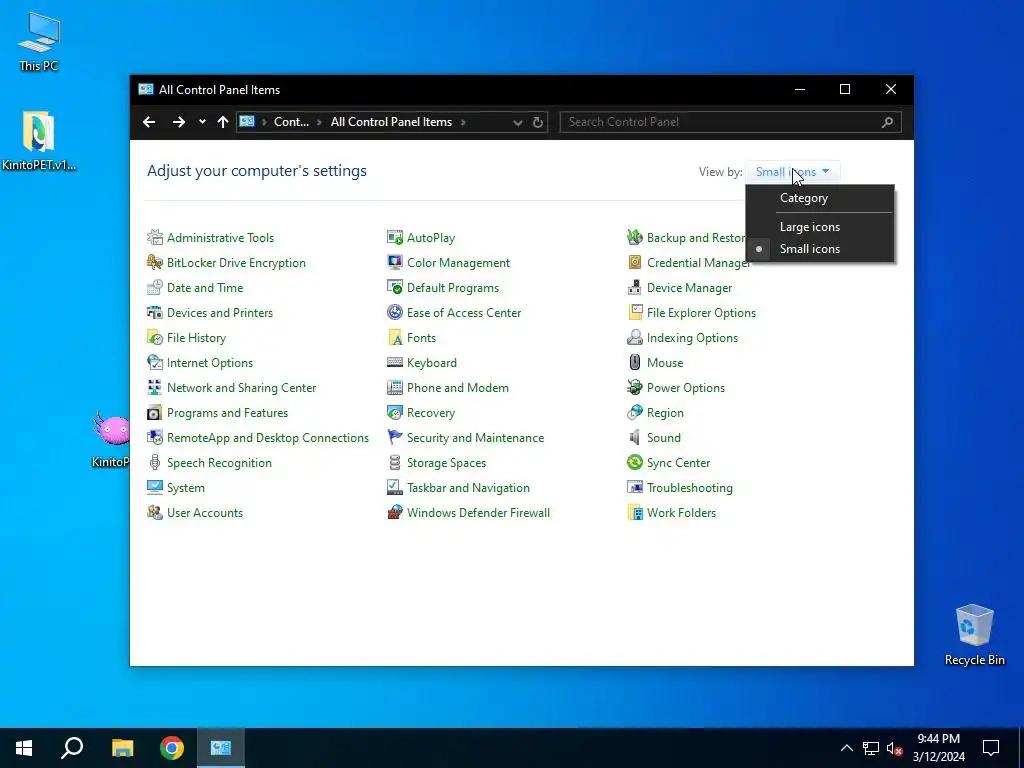Open the User Accounts icon

pyautogui.click(x=155, y=513)
